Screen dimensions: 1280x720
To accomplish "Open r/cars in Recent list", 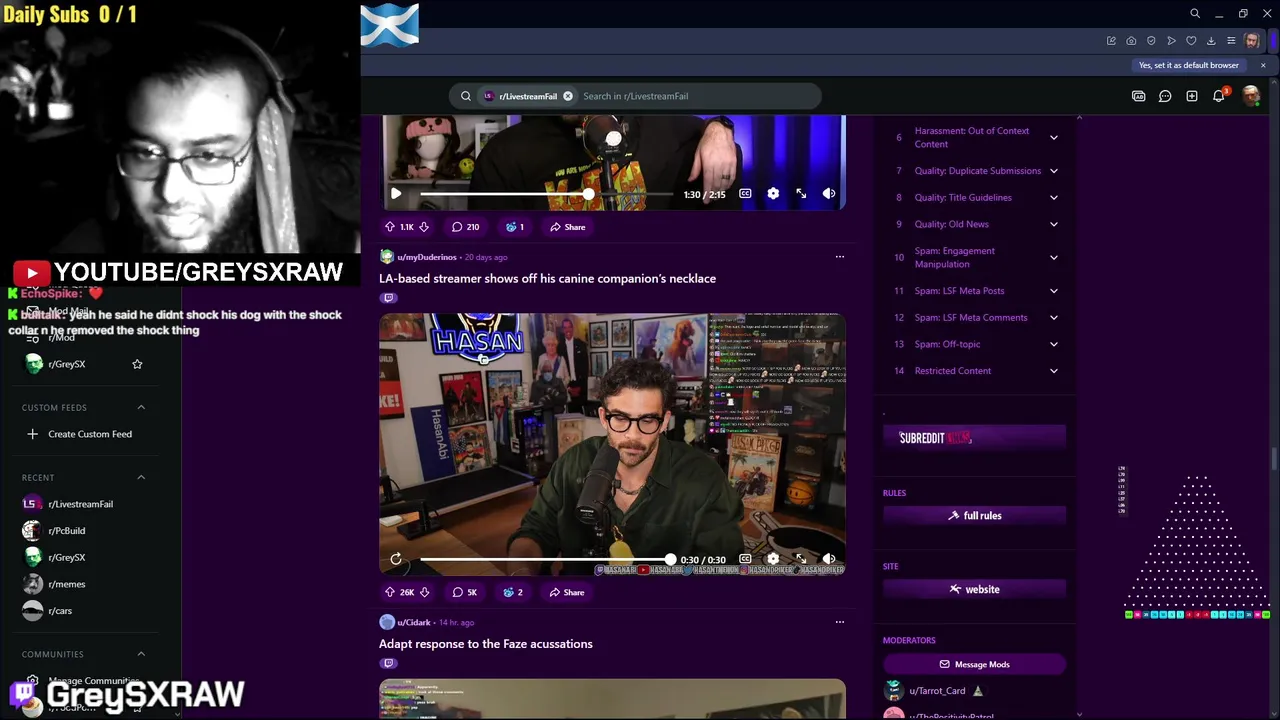I will coord(60,611).
